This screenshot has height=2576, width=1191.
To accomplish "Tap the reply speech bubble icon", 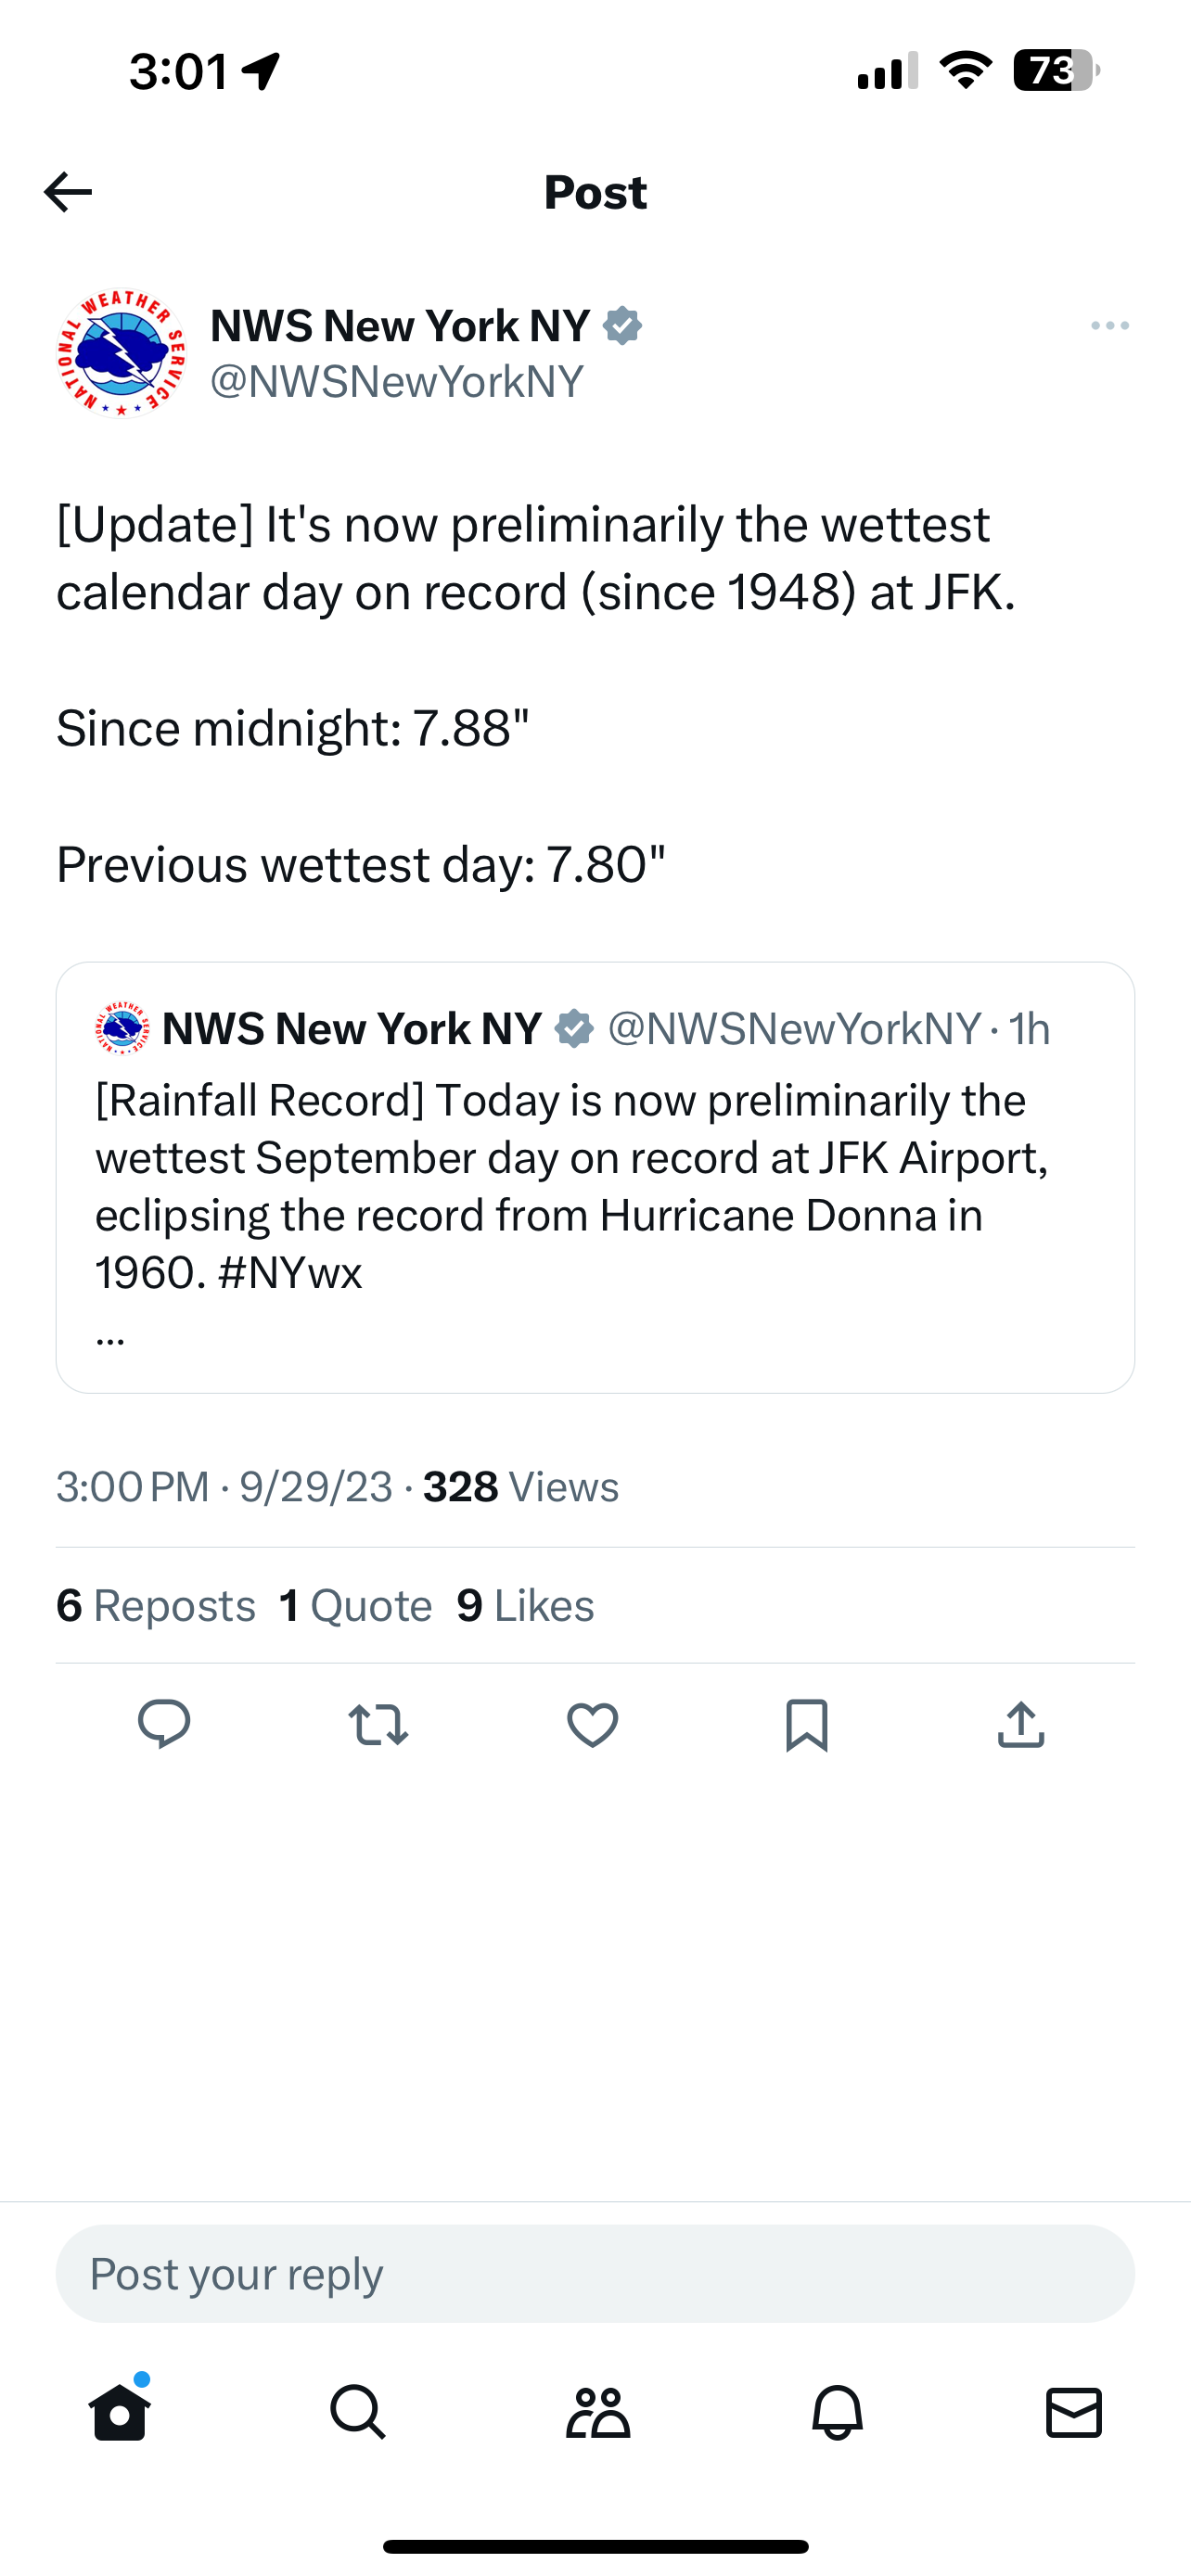I will coord(164,1724).
